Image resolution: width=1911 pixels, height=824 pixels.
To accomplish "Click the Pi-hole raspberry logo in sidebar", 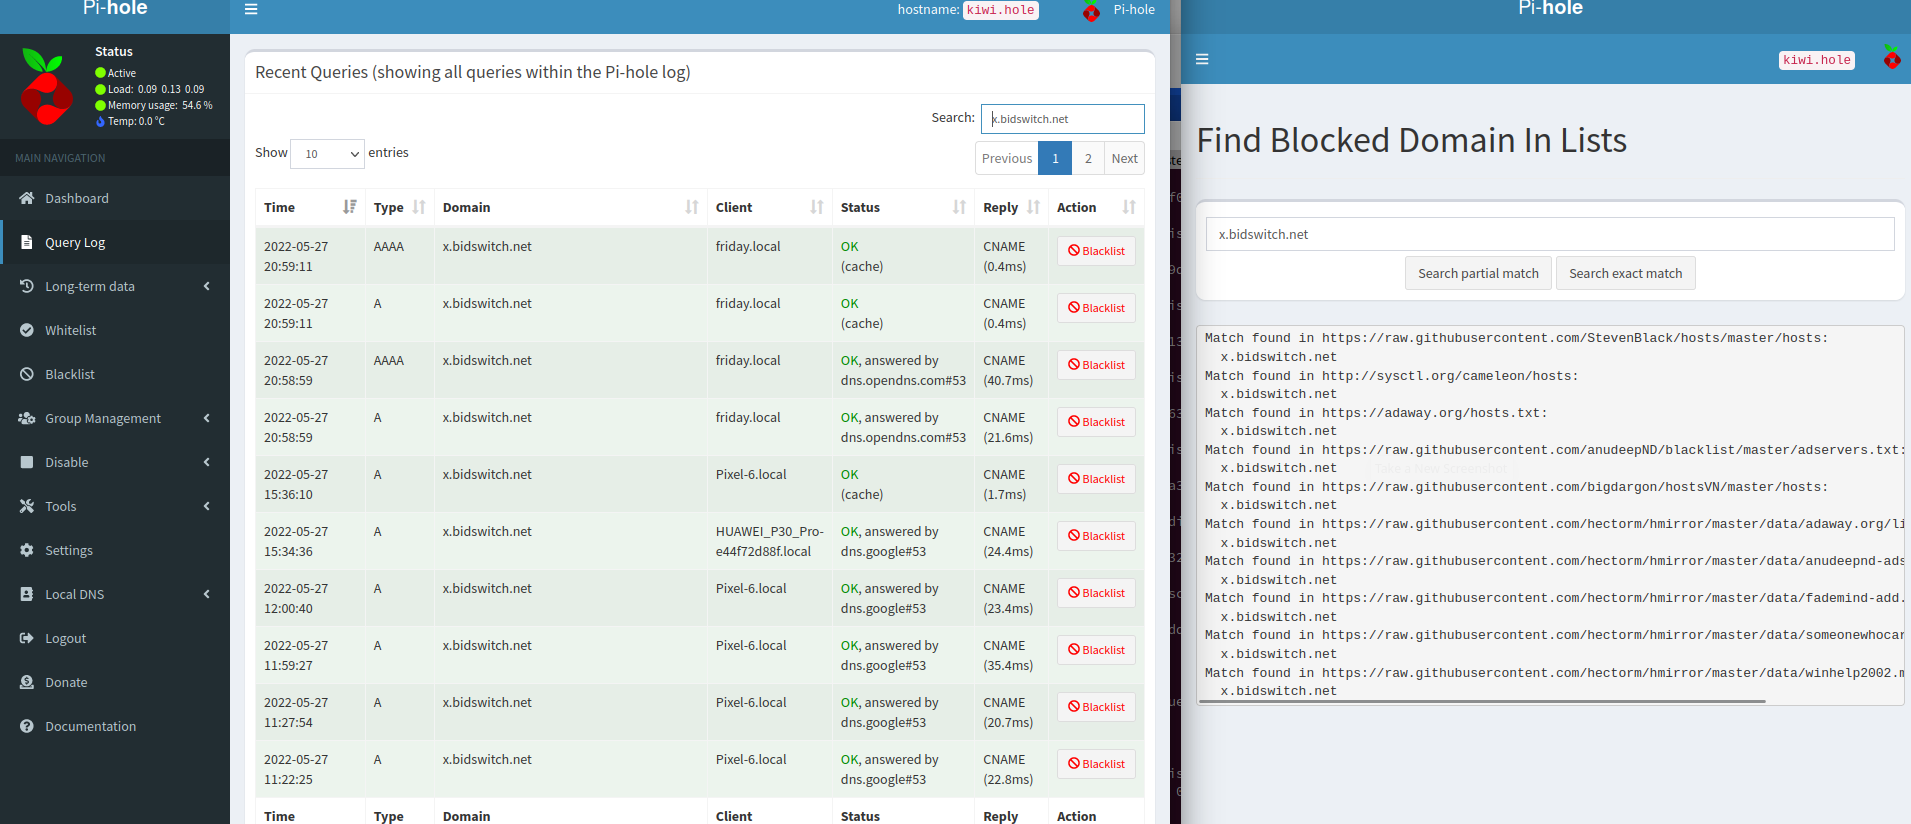I will [x=46, y=86].
